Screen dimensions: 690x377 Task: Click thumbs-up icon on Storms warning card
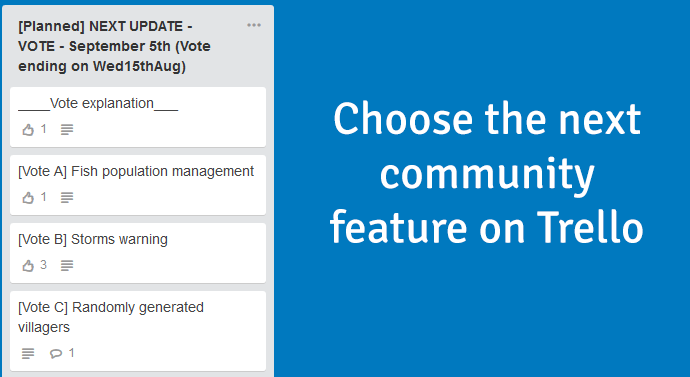click(28, 266)
